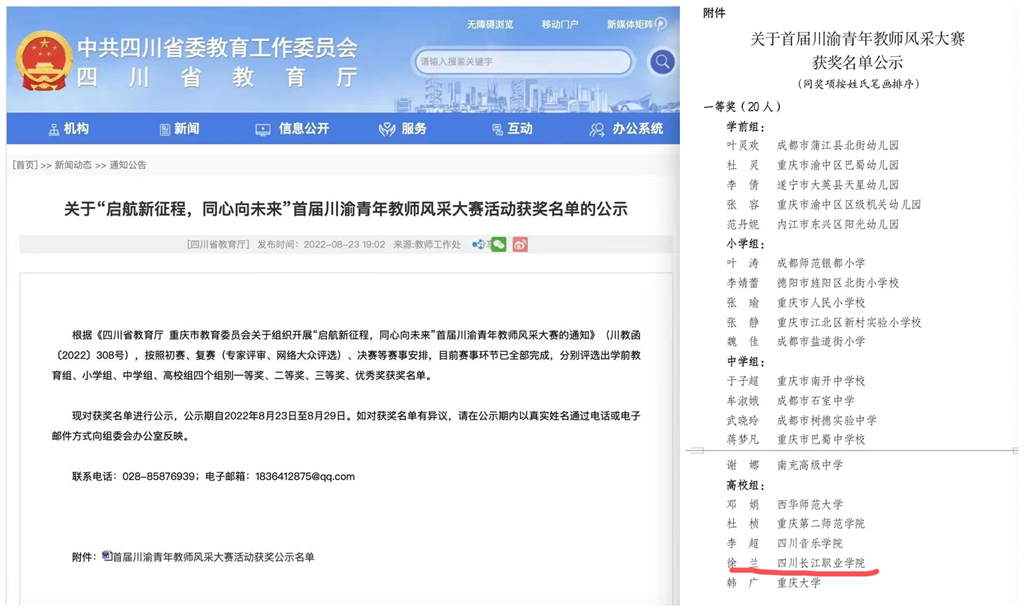Click the 学前组 group heading
Viewport: 1024px width, 611px height.
[746, 127]
